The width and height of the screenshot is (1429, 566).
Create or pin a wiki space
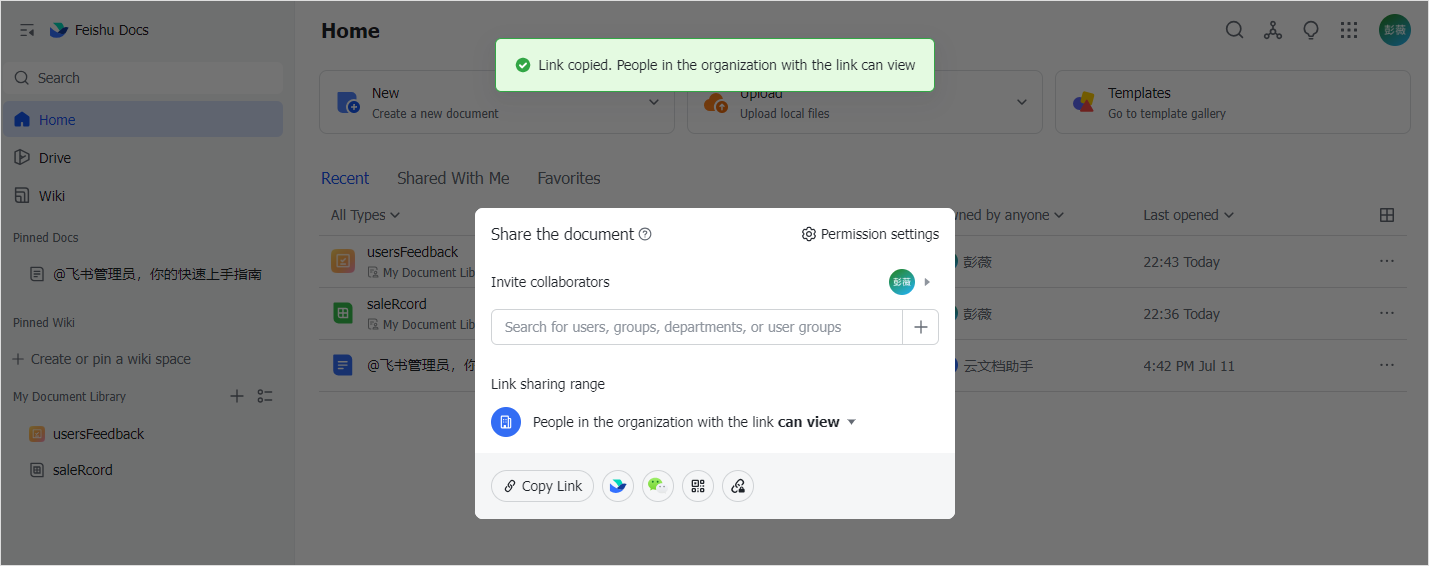(101, 359)
